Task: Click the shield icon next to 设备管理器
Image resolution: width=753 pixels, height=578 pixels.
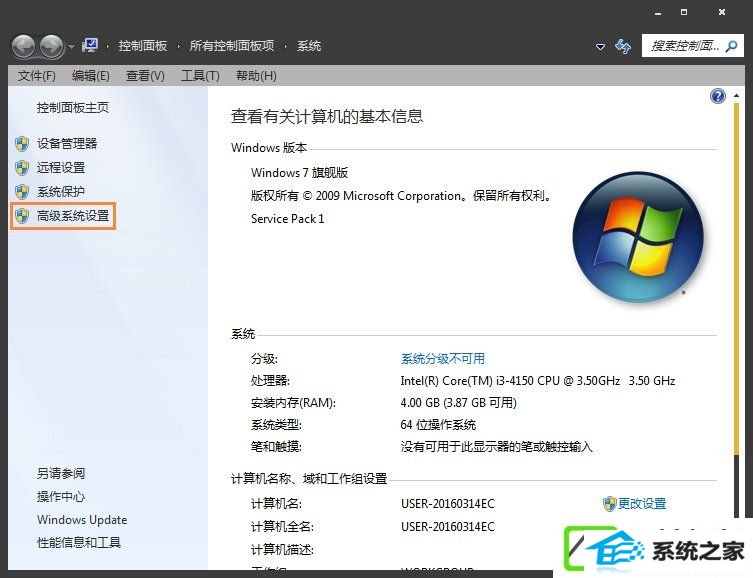Action: pos(22,144)
